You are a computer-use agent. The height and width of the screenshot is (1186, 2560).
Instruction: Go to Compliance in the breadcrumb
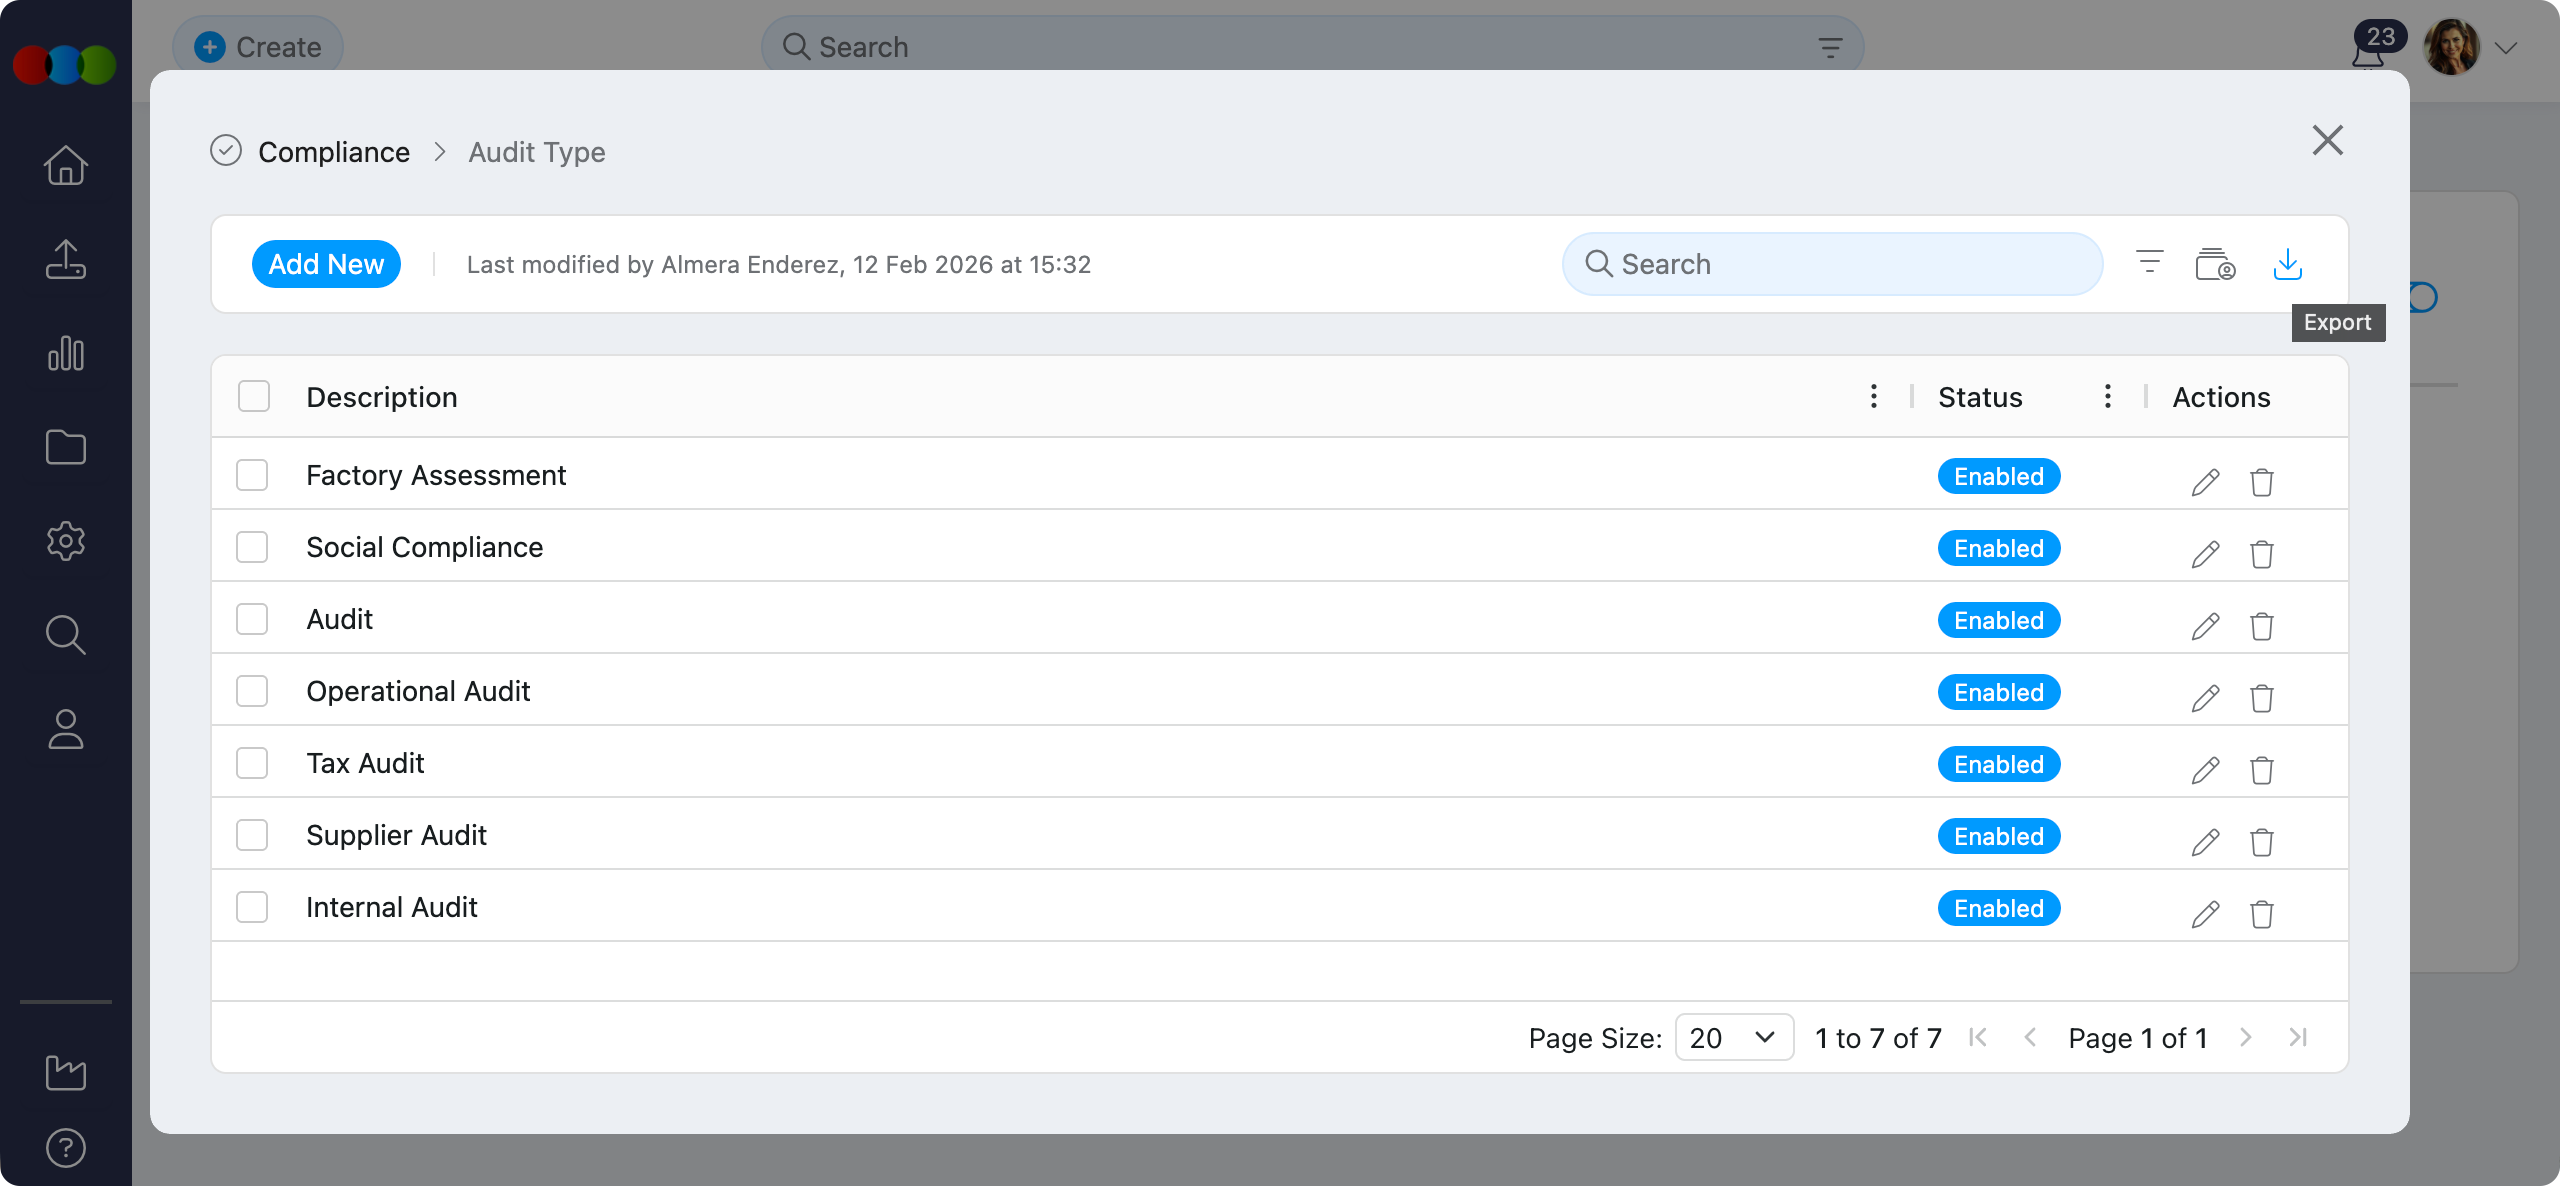[x=334, y=152]
